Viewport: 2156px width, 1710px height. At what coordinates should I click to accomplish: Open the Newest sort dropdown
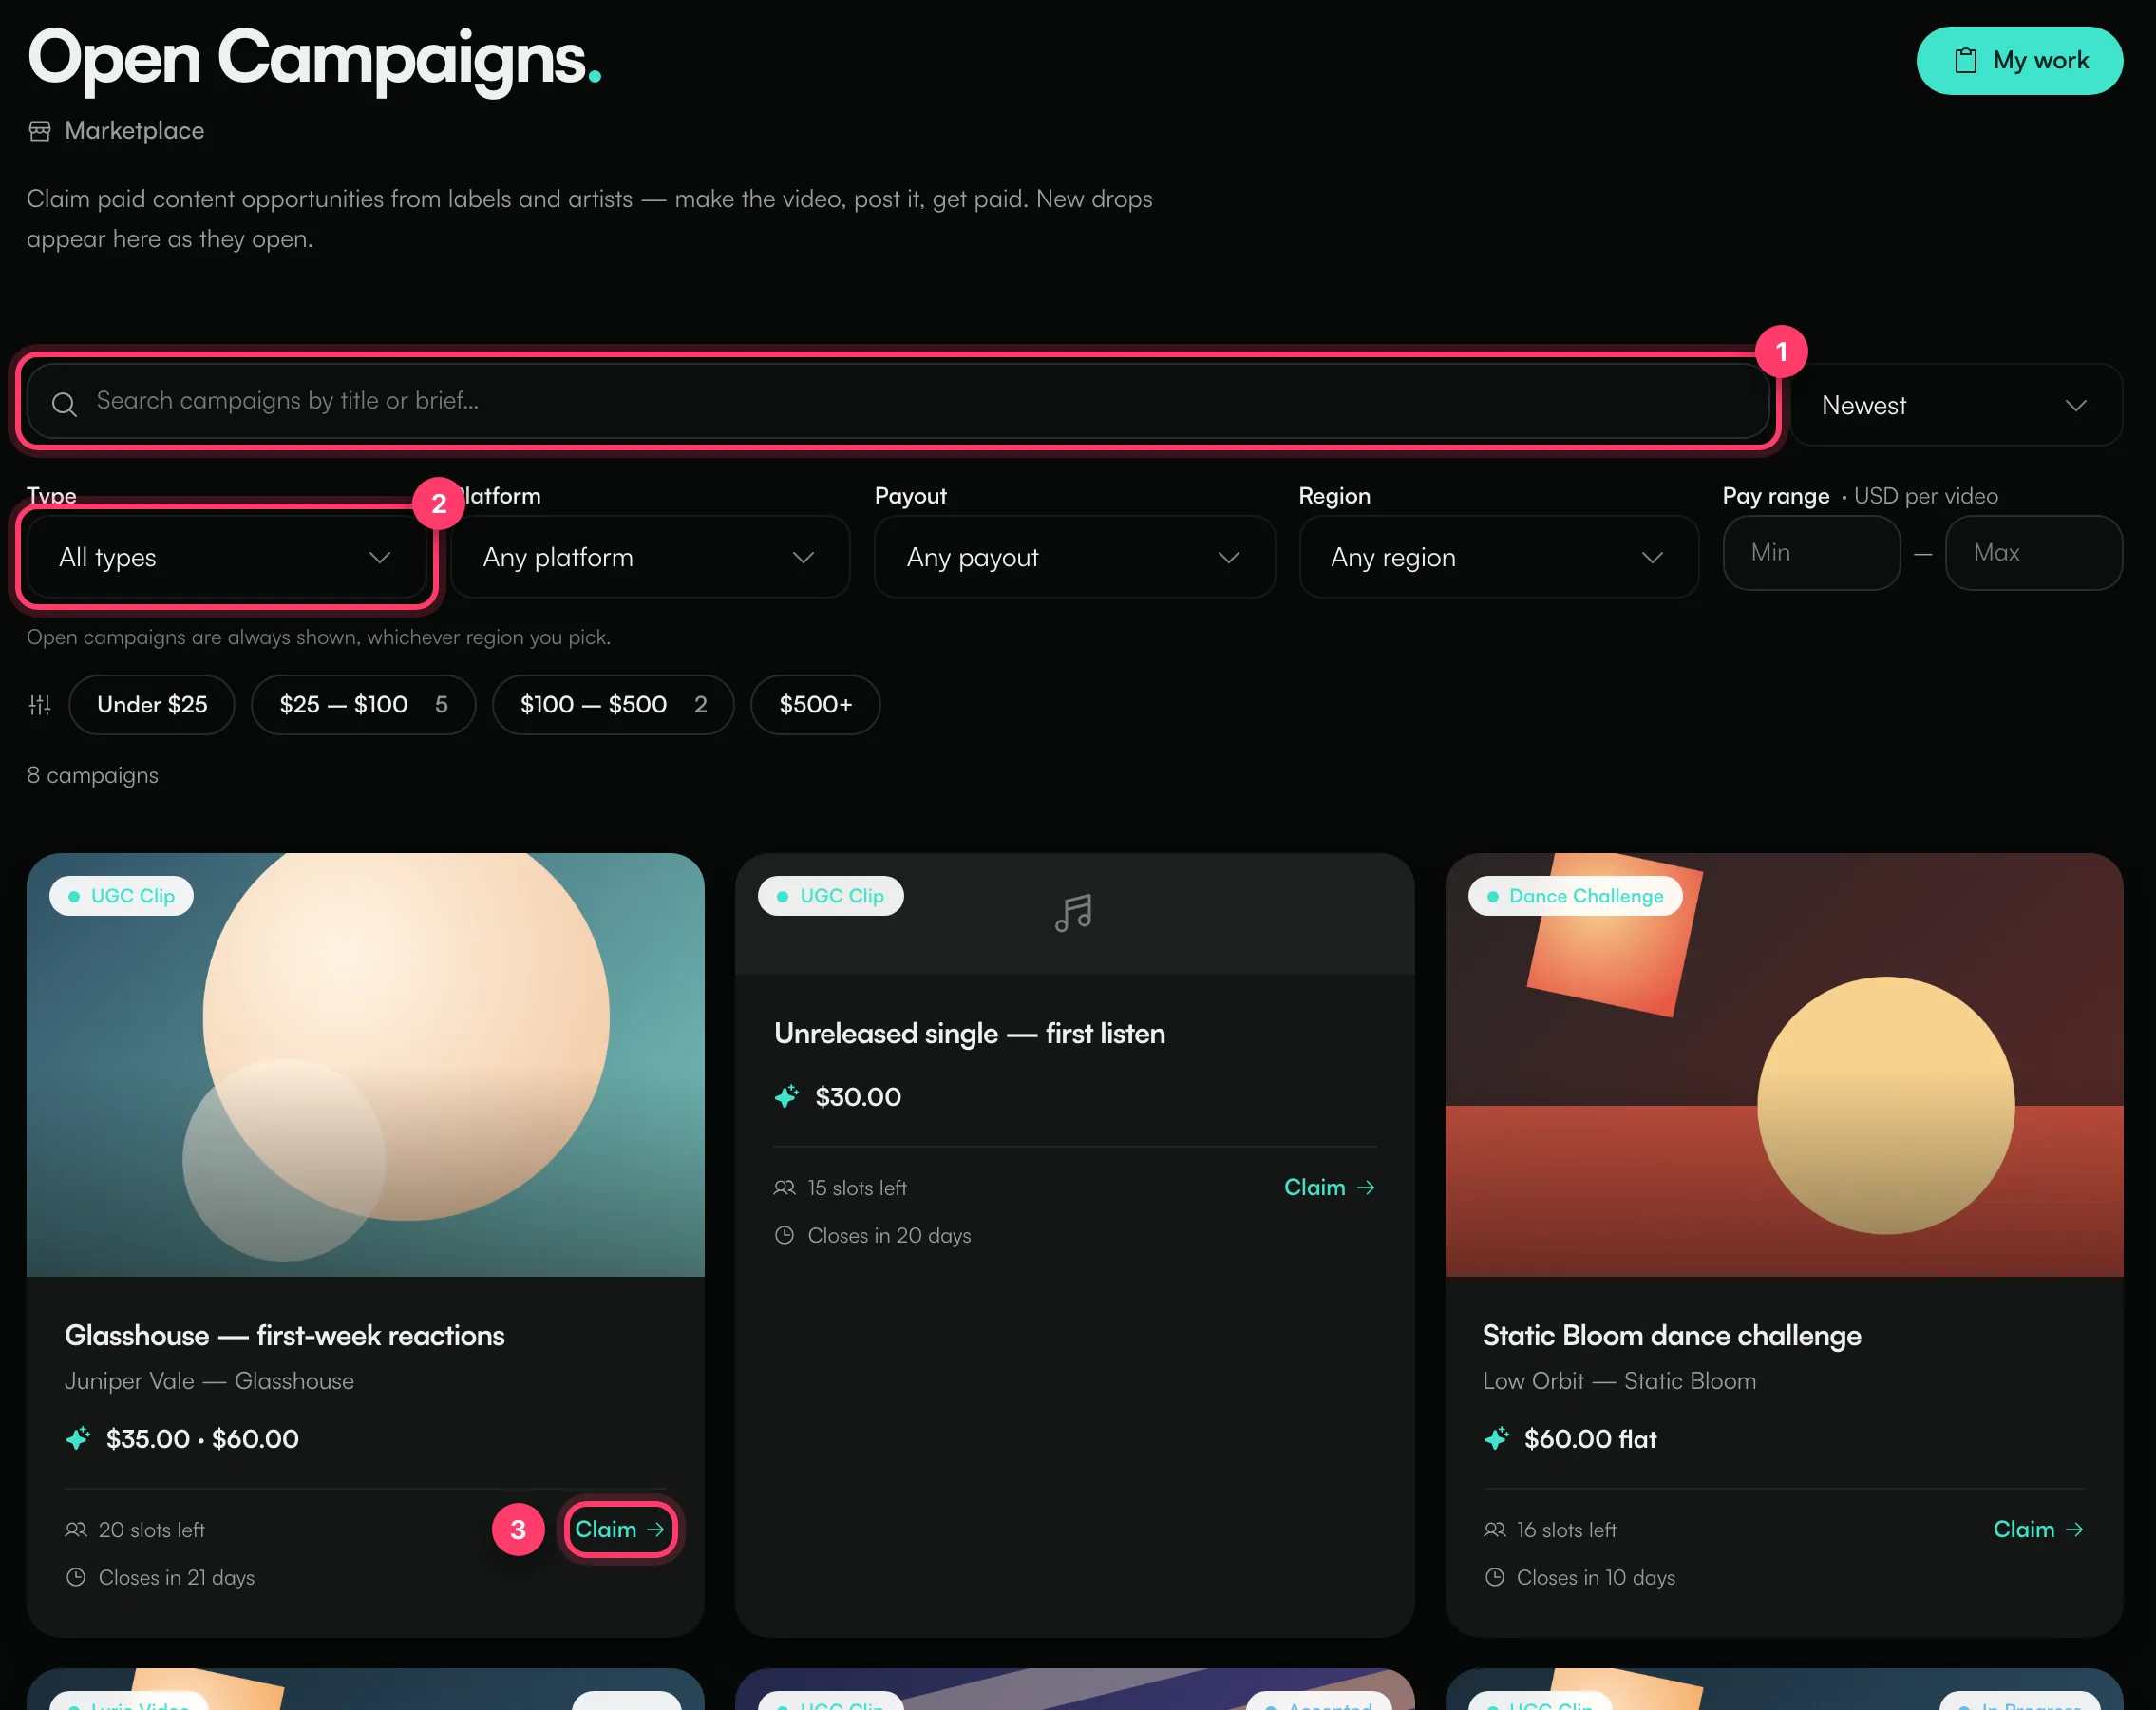(1955, 405)
